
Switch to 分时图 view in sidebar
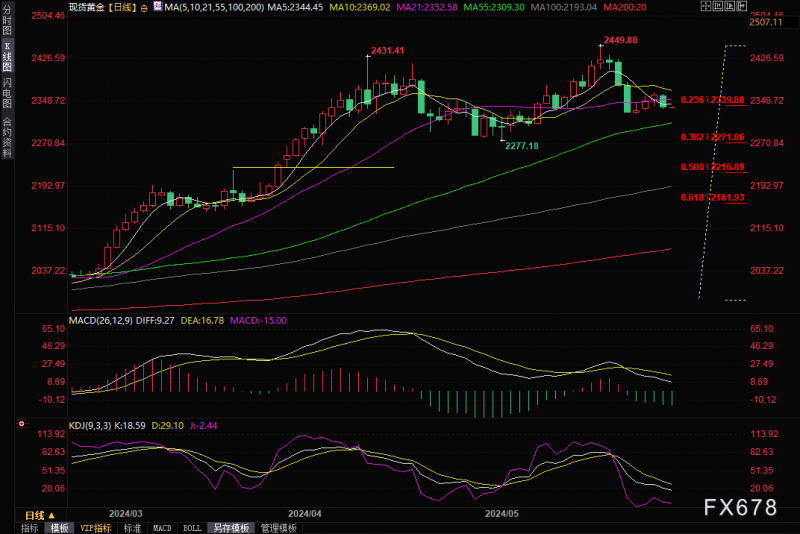point(7,19)
